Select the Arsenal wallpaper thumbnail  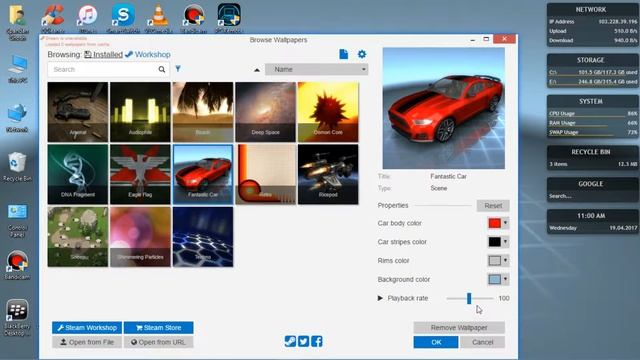pos(78,112)
